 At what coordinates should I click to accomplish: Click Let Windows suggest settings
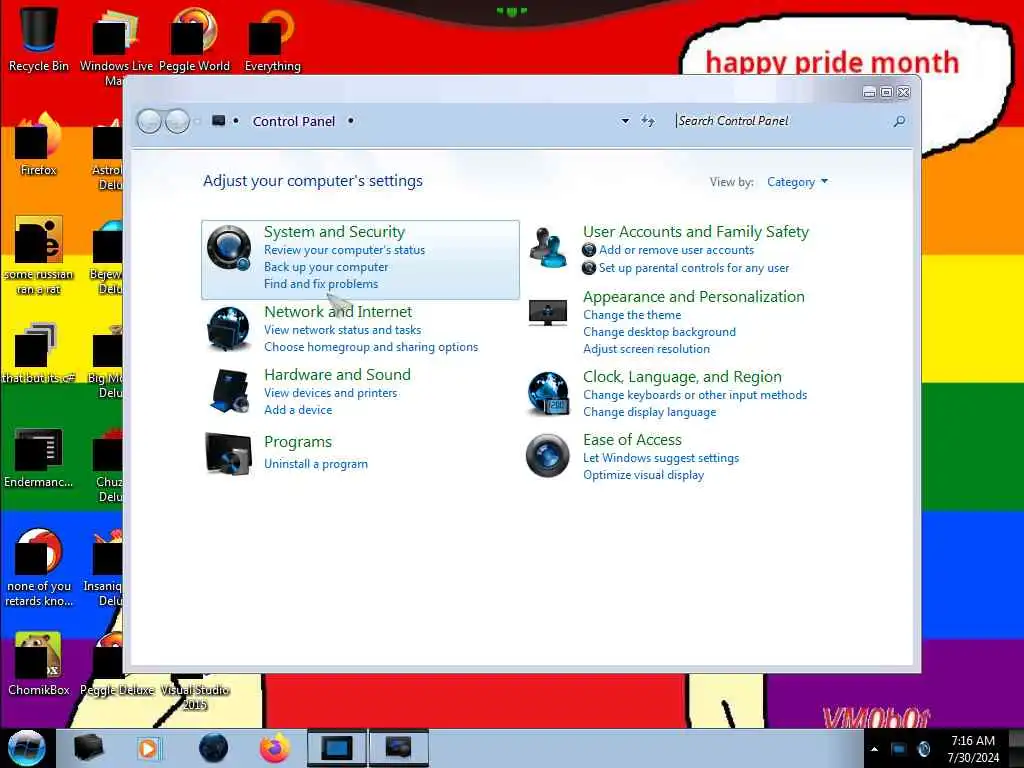[x=661, y=458]
